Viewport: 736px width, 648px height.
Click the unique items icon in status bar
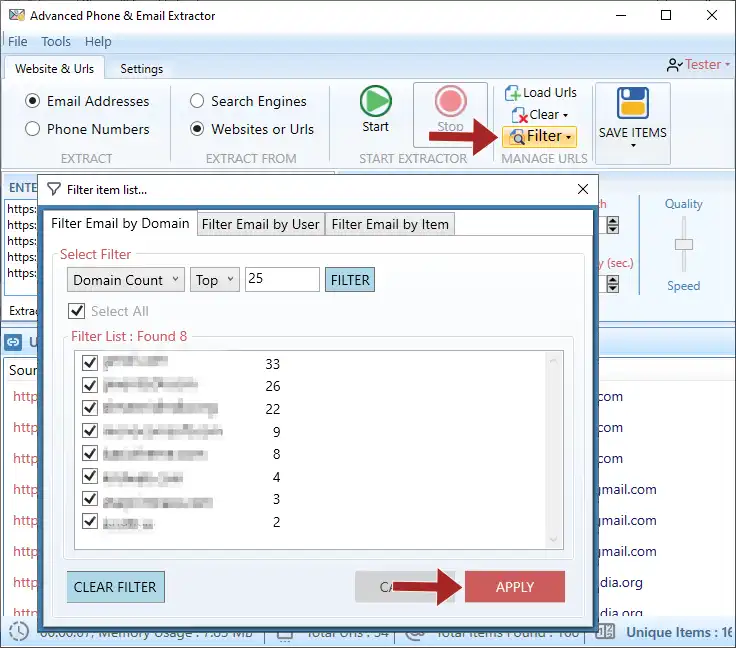(x=606, y=632)
